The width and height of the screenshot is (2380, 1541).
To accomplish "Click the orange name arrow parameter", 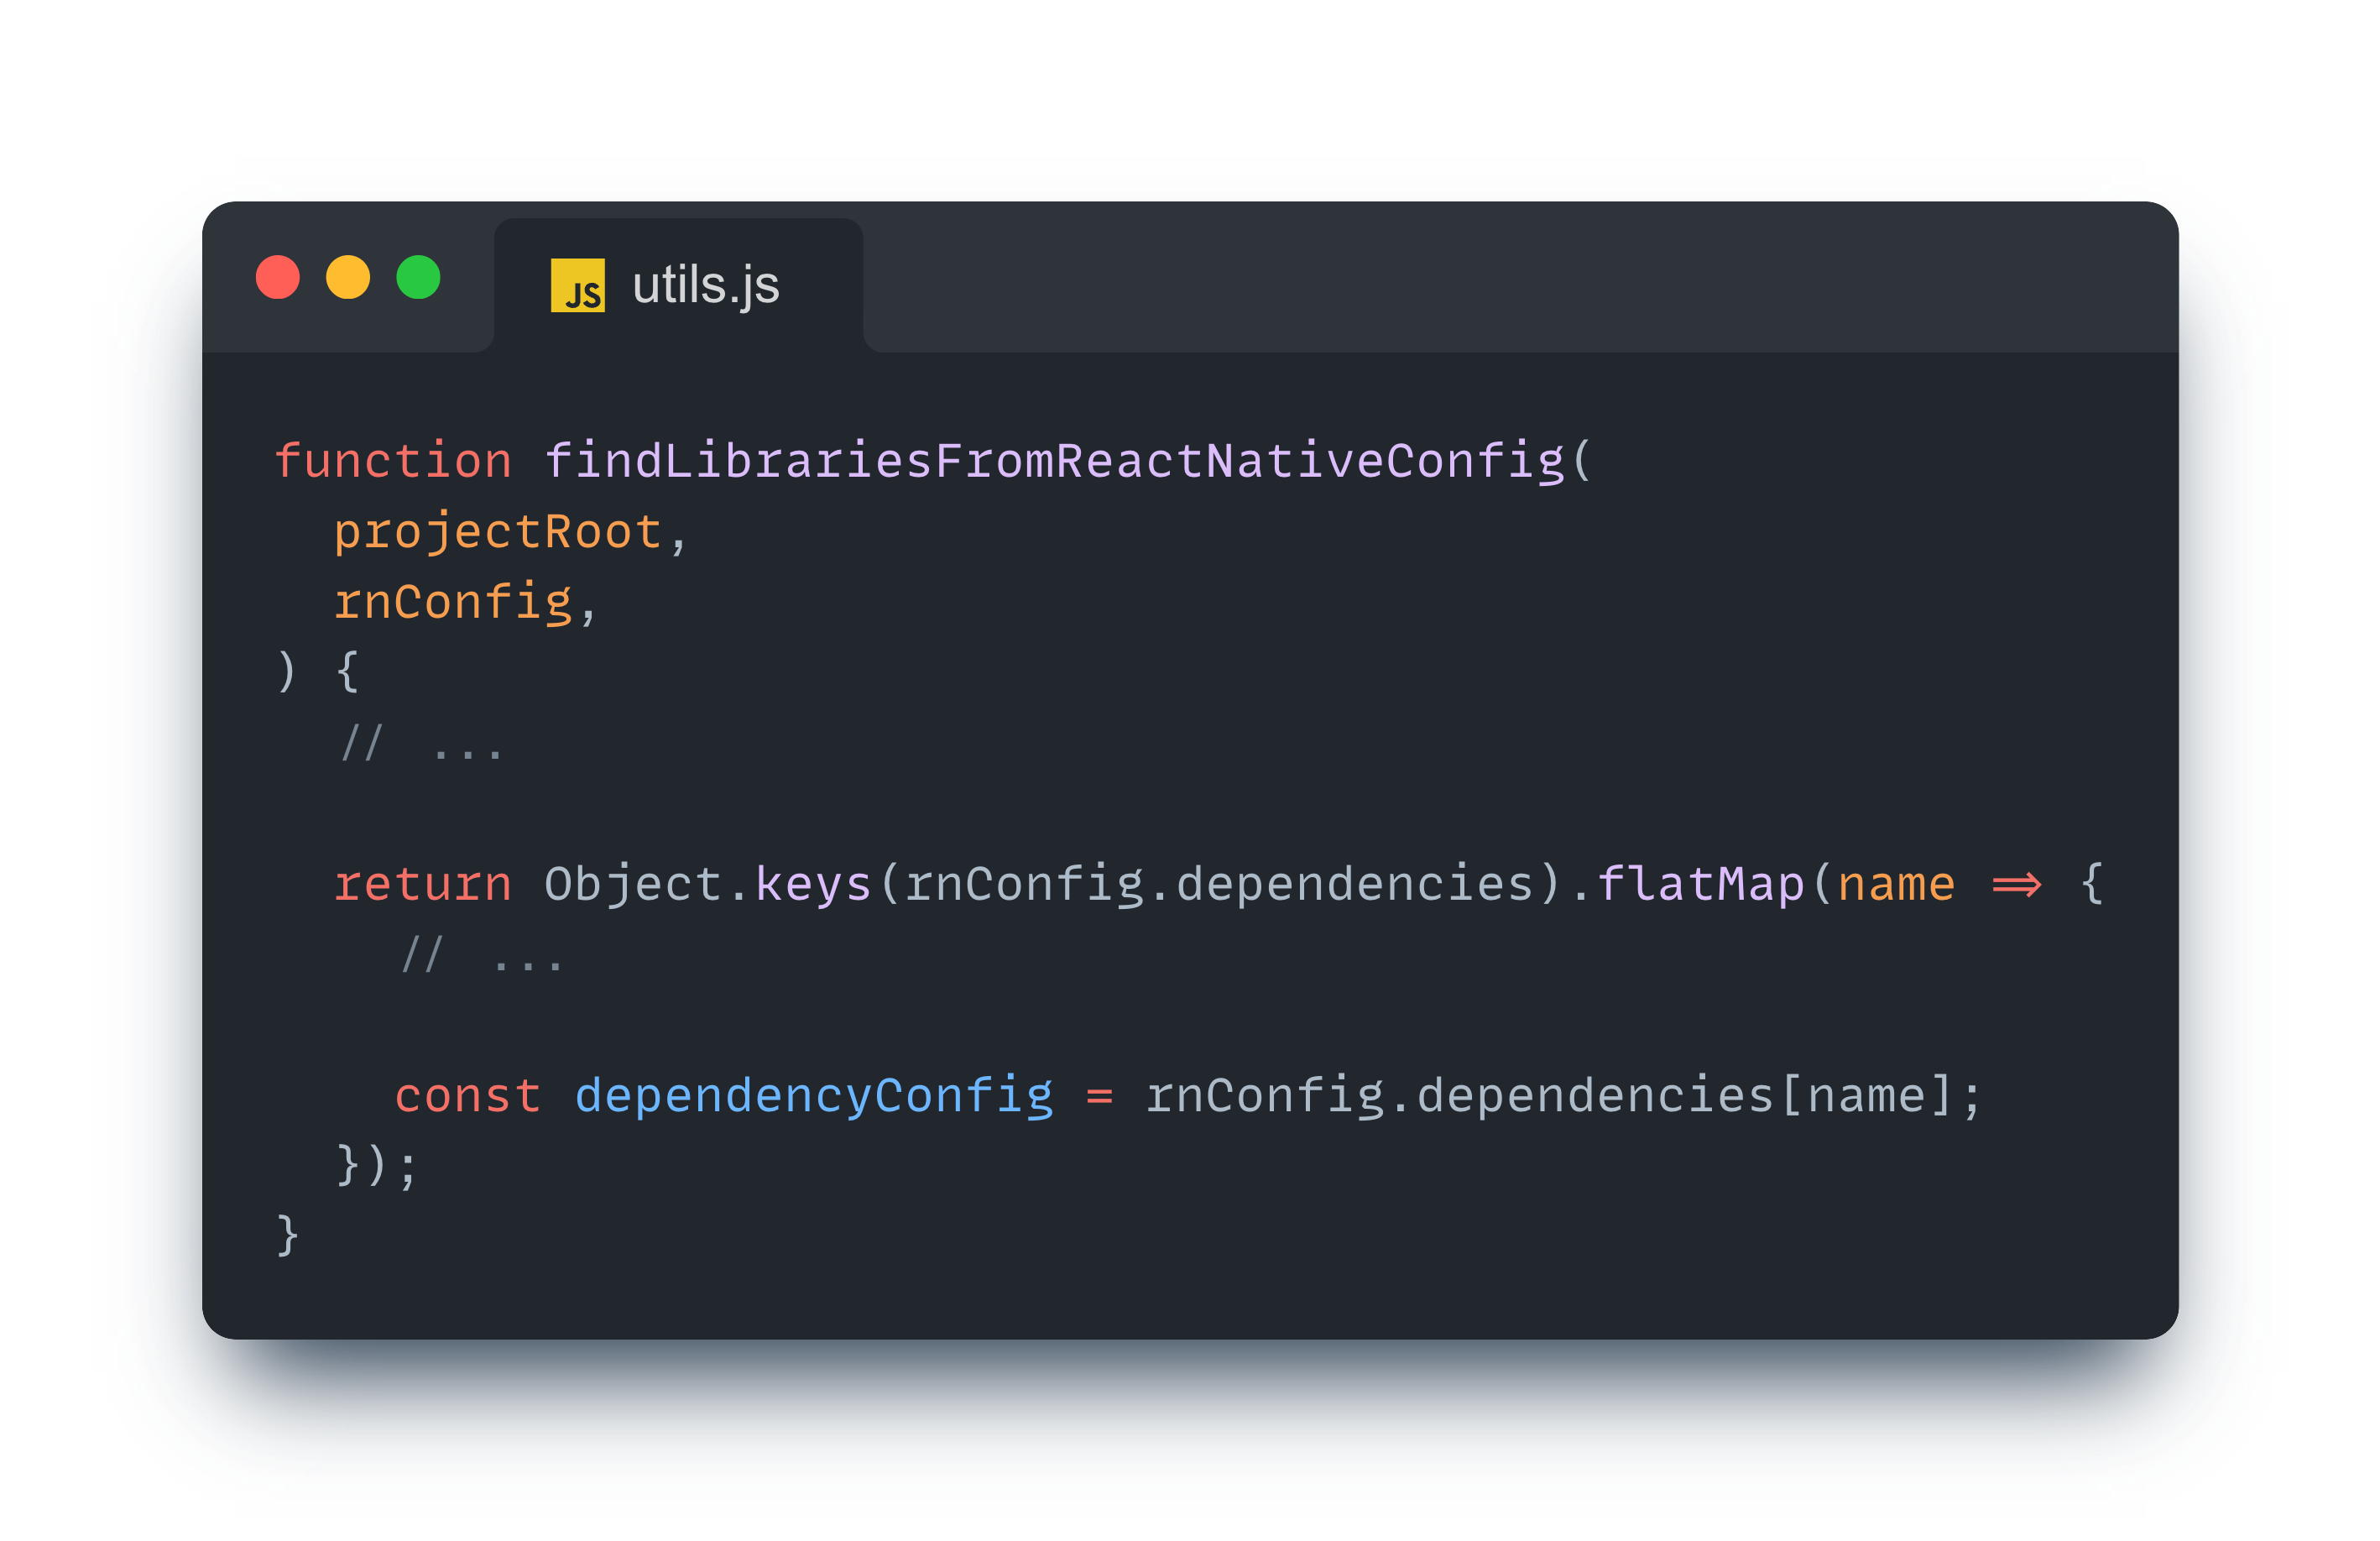I will (x=1895, y=885).
